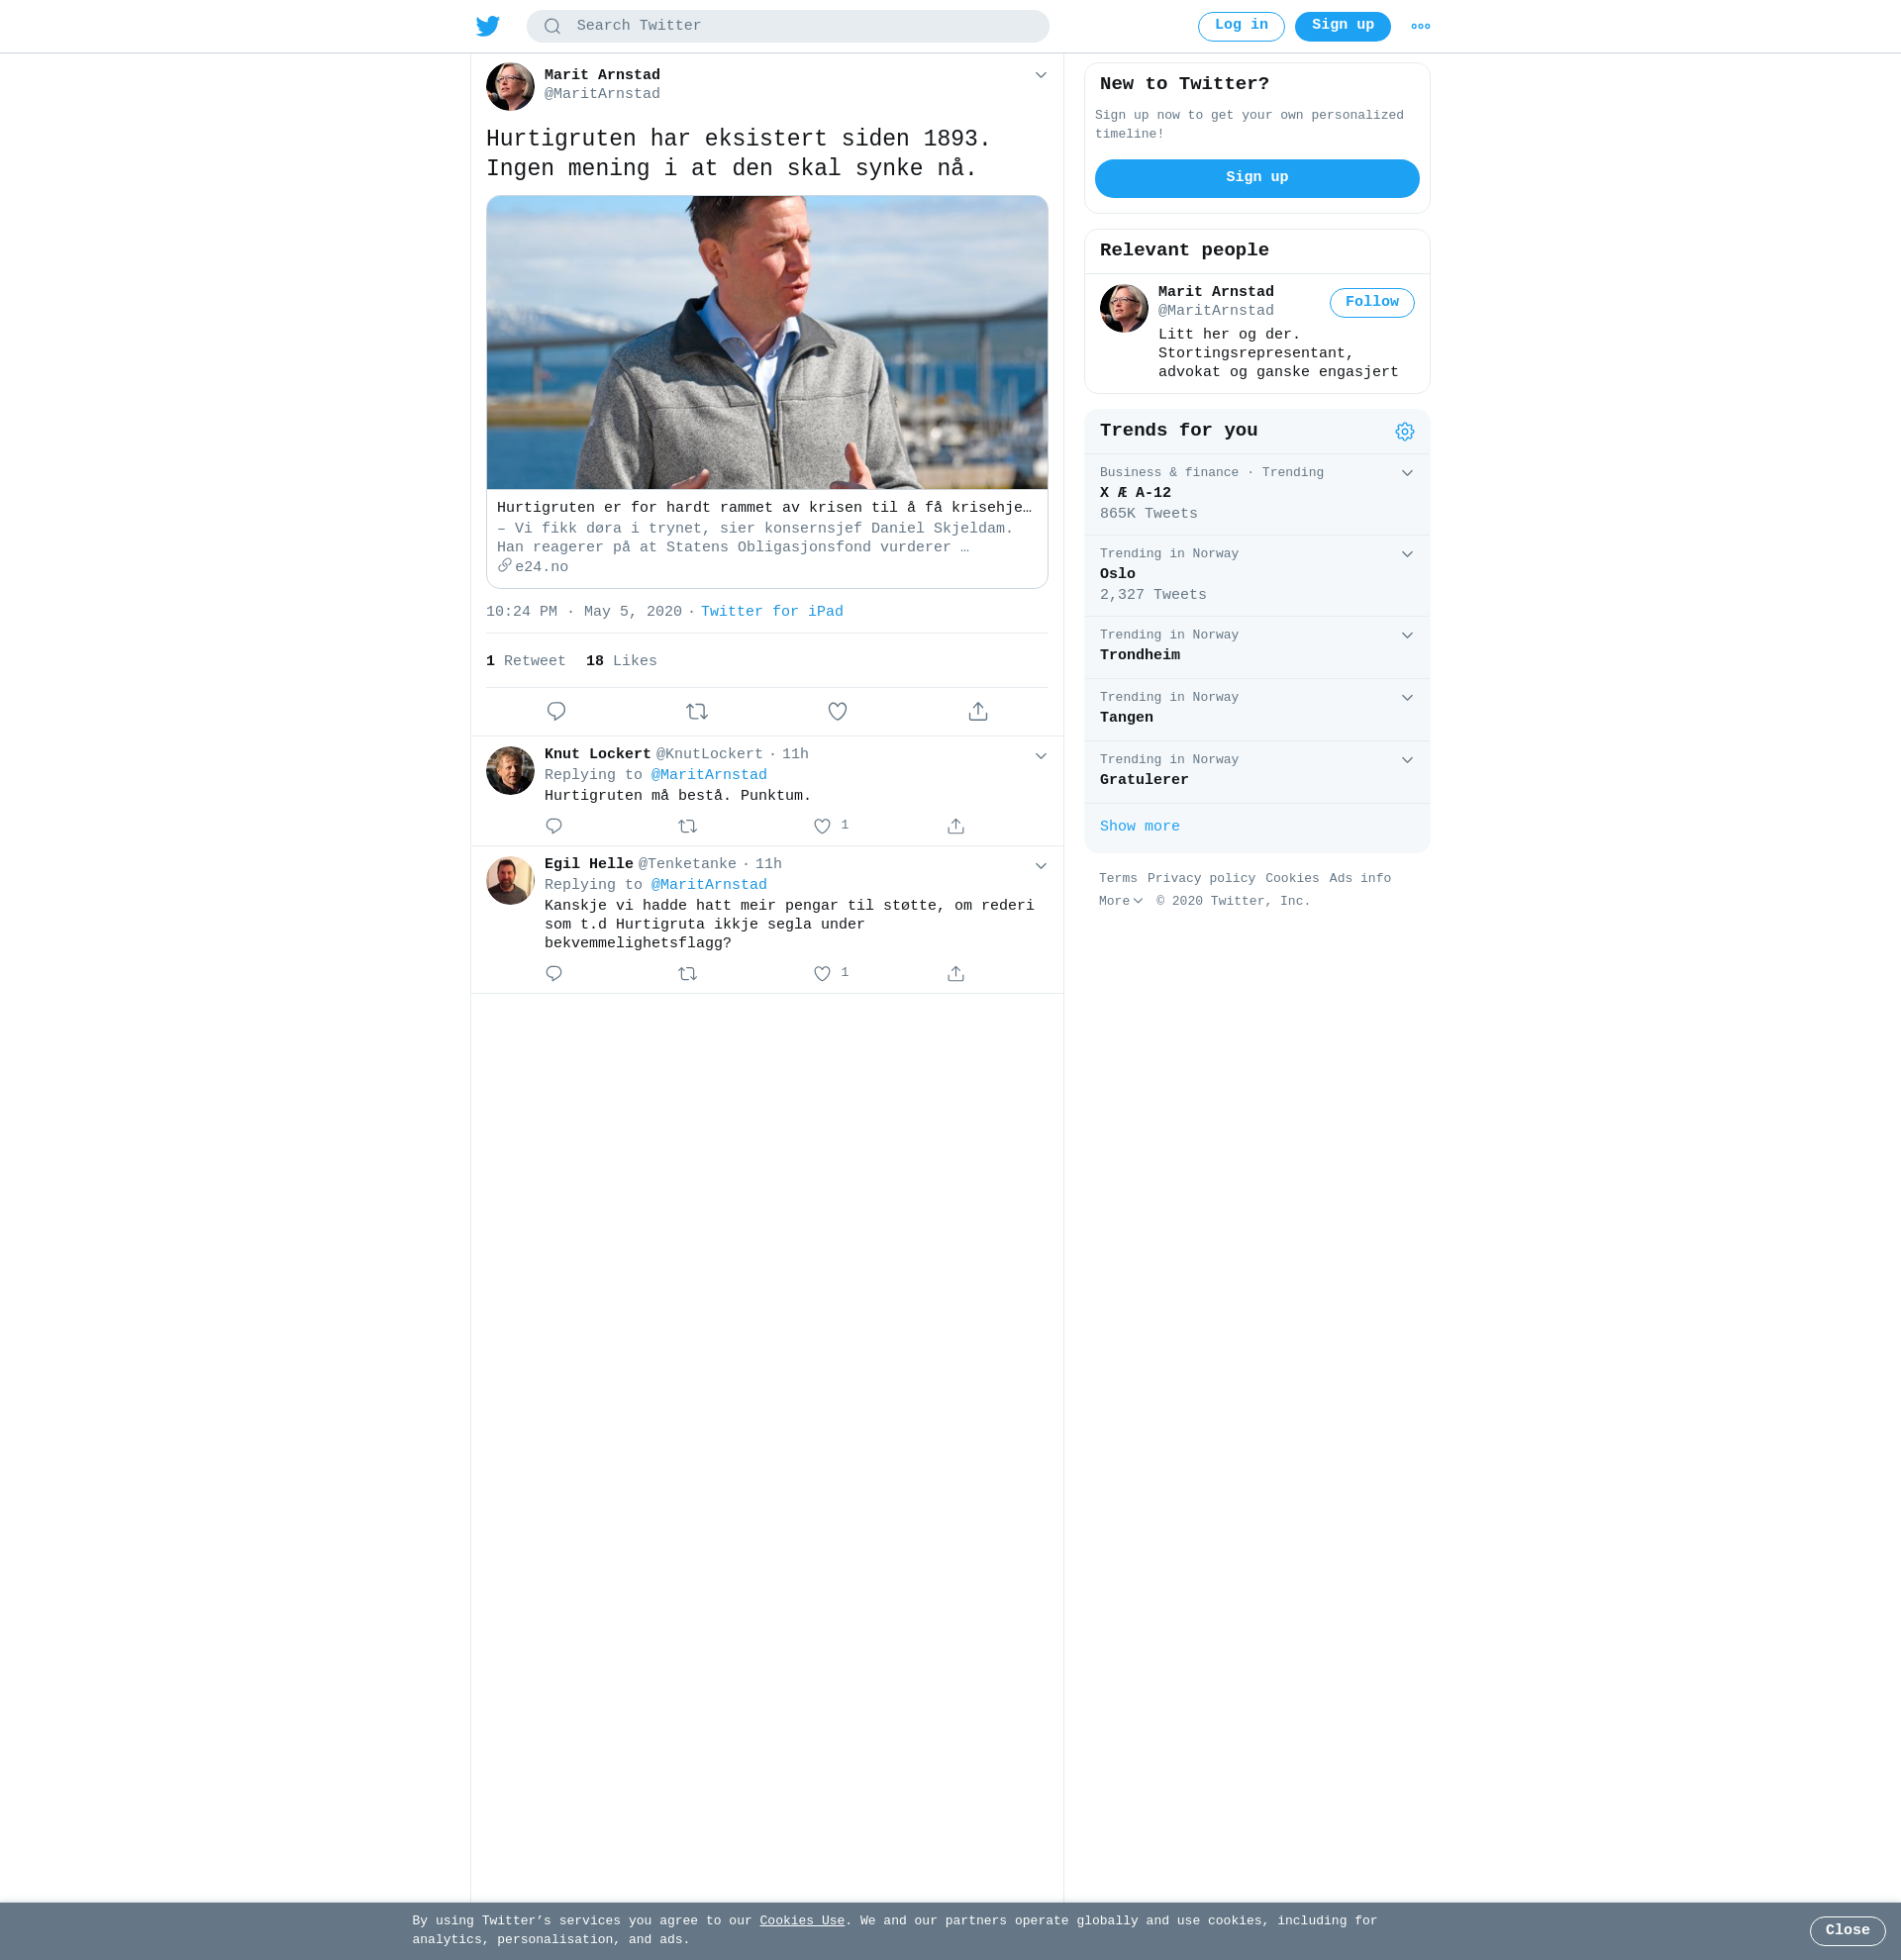Open @MaritArnstad mention in Knut Lockert's reply
Image resolution: width=1901 pixels, height=1960 pixels.
[709, 776]
